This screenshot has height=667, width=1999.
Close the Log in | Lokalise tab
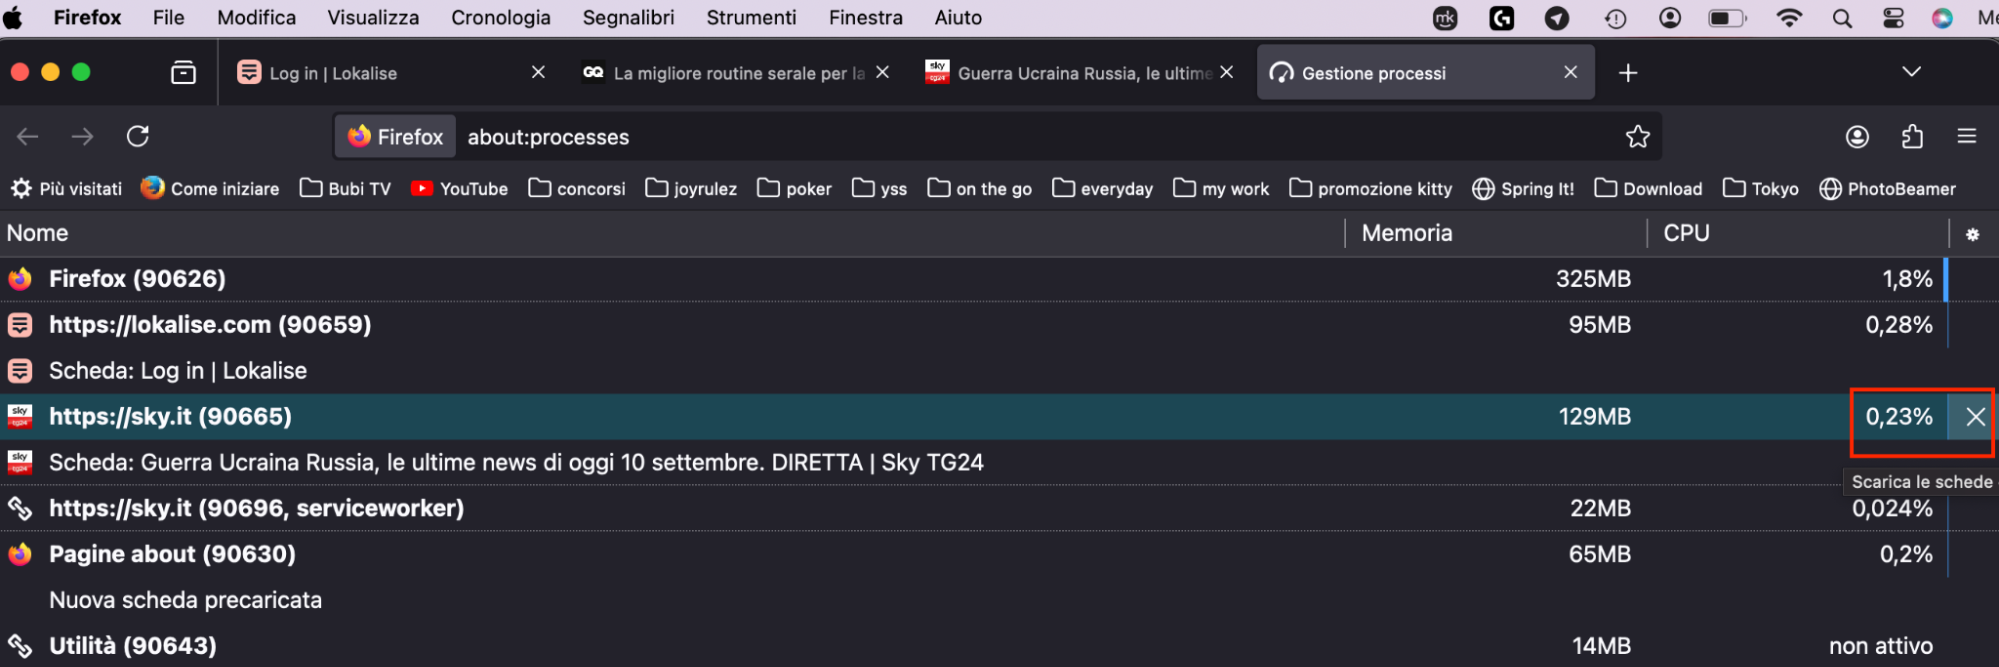[538, 72]
